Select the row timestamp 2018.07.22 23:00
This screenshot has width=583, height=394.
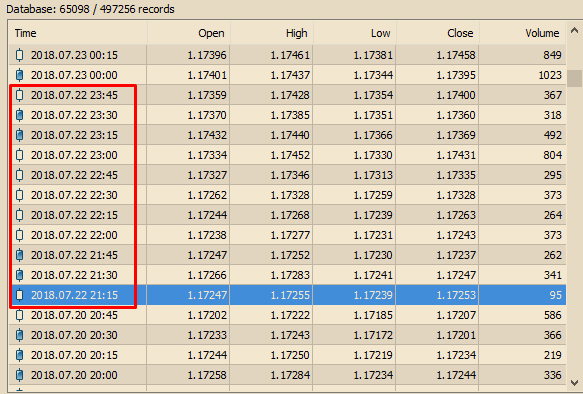click(74, 155)
